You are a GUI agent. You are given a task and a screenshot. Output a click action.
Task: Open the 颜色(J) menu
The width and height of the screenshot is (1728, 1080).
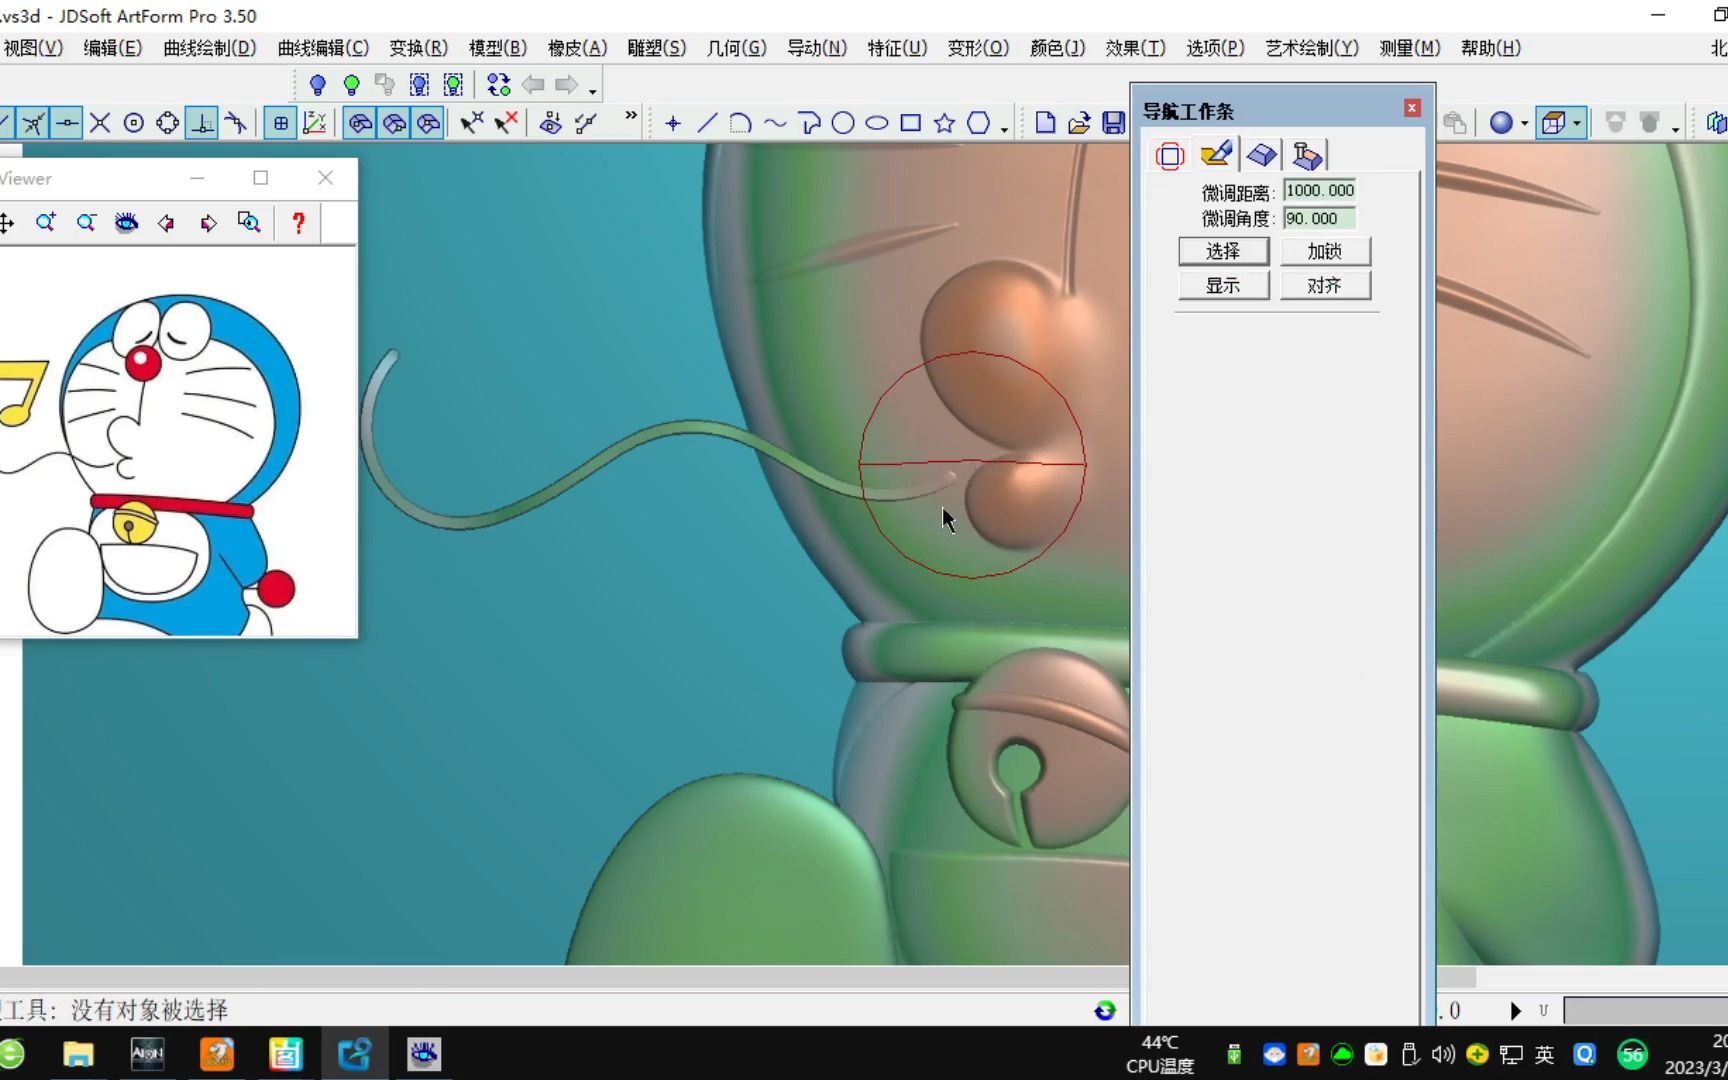pos(1058,48)
